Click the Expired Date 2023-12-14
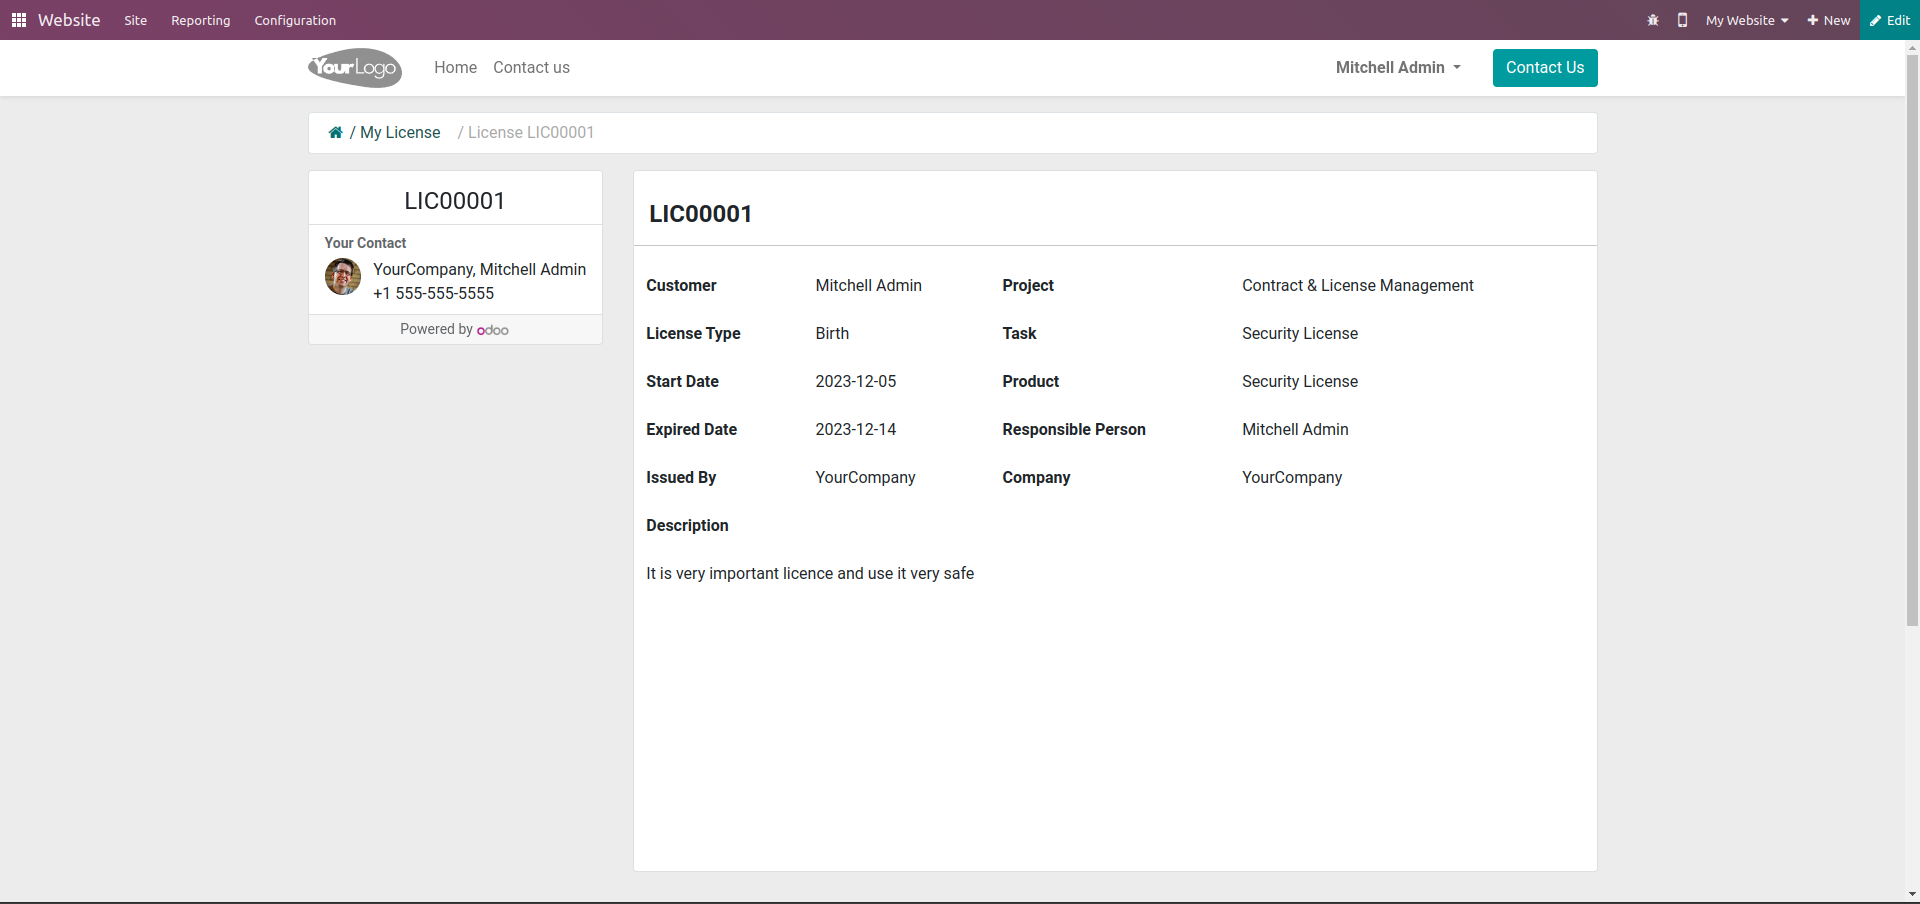 856,429
